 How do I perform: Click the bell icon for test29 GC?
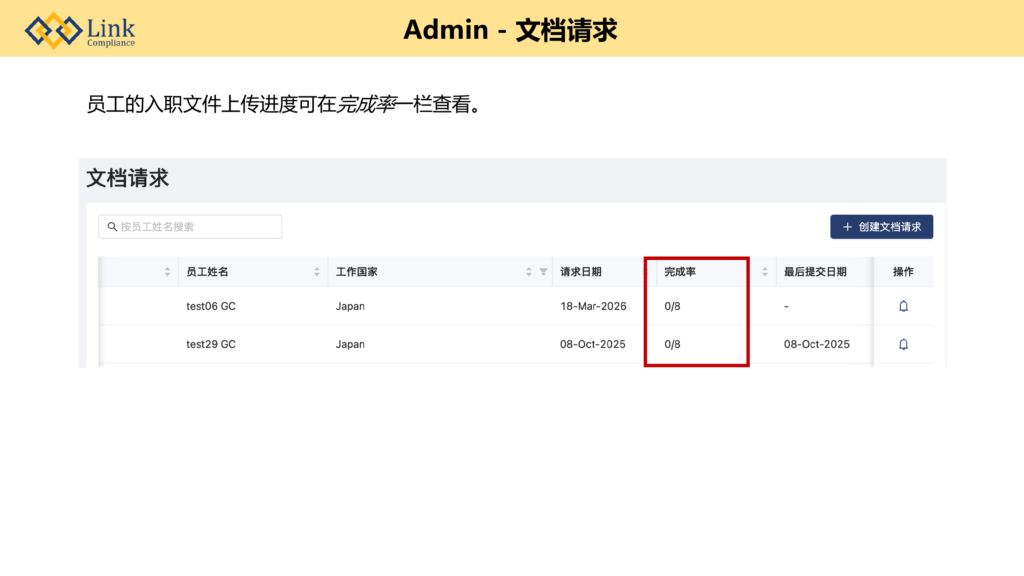click(x=903, y=344)
